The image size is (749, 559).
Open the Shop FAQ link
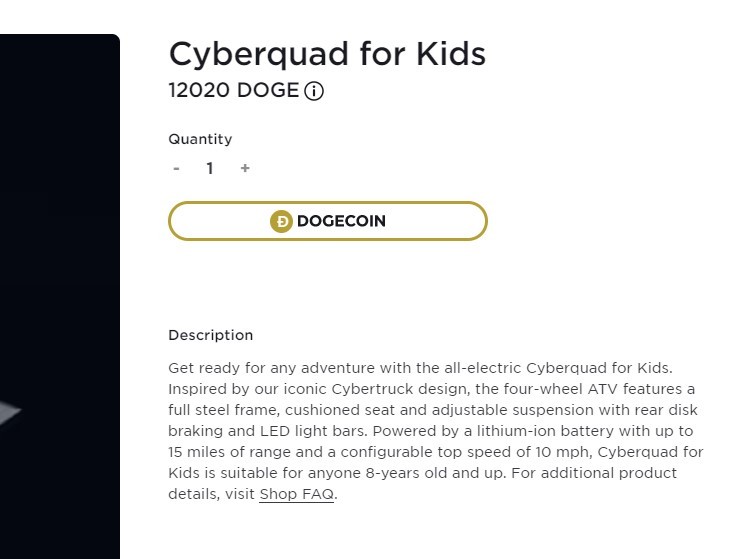coord(297,494)
